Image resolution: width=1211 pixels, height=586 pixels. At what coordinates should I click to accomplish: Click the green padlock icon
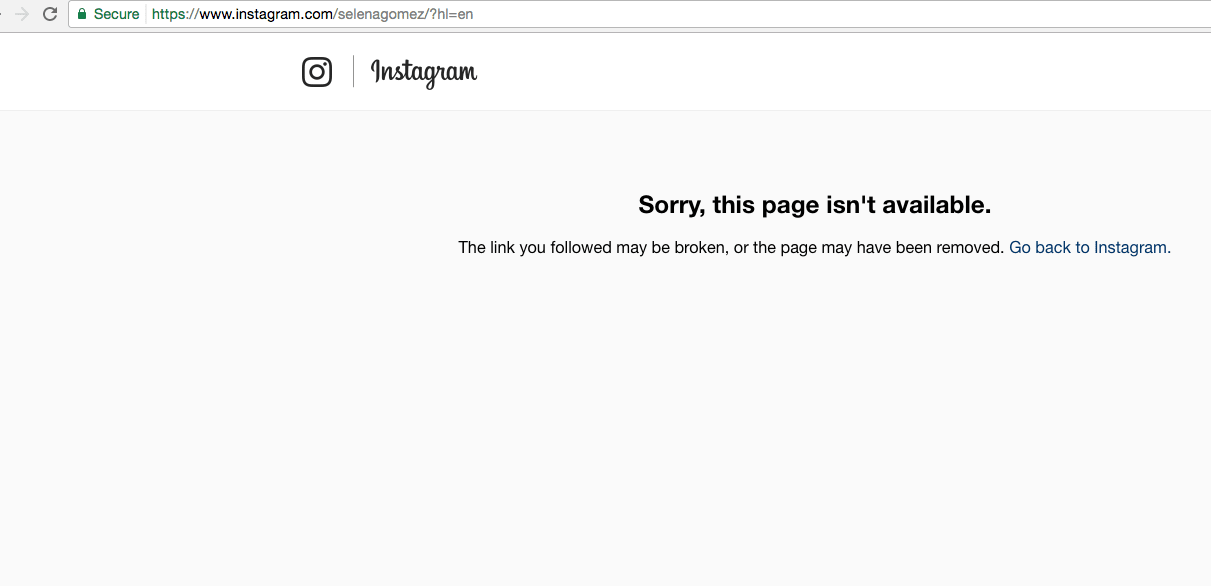pos(82,14)
